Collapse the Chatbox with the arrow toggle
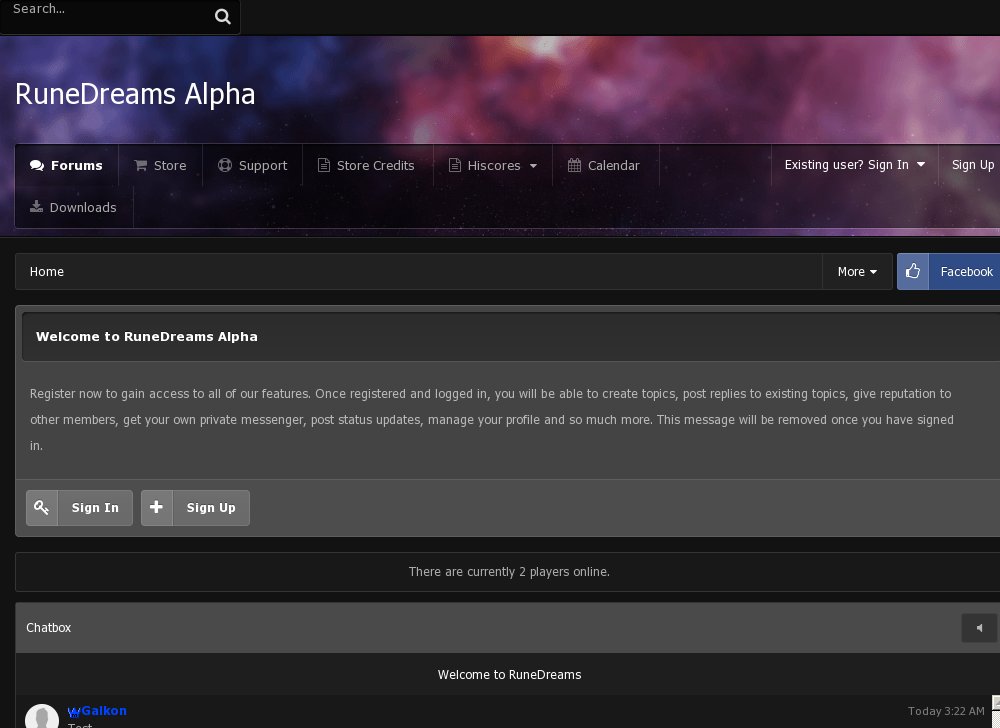Screen dimensions: 1000x728 click(979, 628)
